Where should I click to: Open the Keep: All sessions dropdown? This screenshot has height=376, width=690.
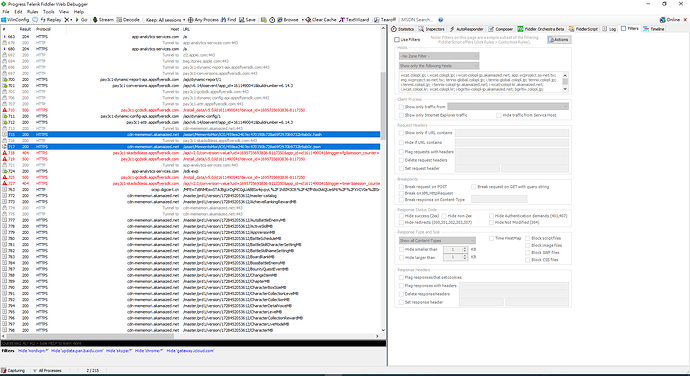(x=165, y=20)
